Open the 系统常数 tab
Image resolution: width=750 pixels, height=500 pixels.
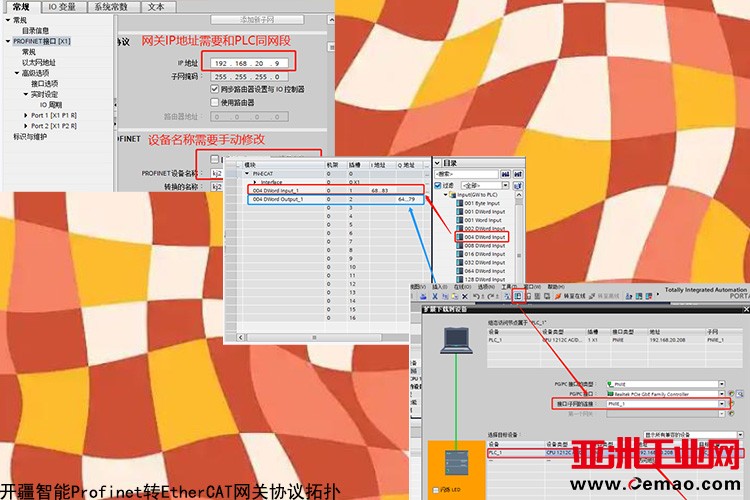(109, 6)
